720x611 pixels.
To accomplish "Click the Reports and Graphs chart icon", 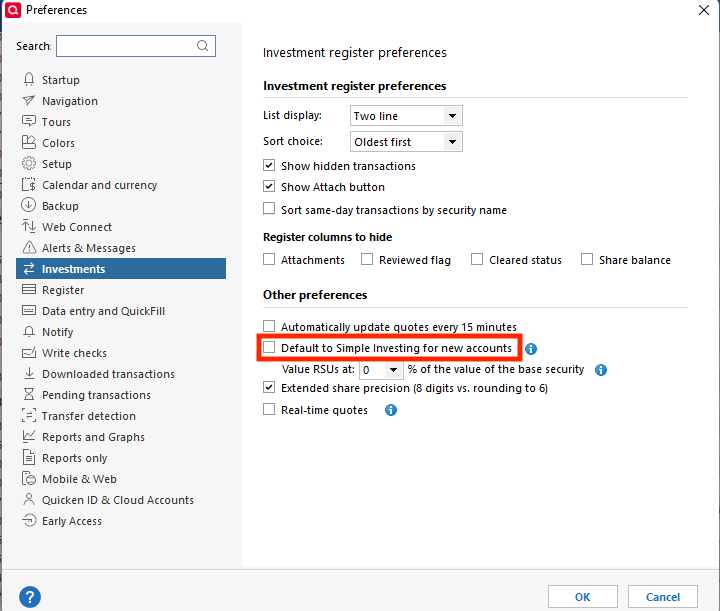I will coord(29,436).
